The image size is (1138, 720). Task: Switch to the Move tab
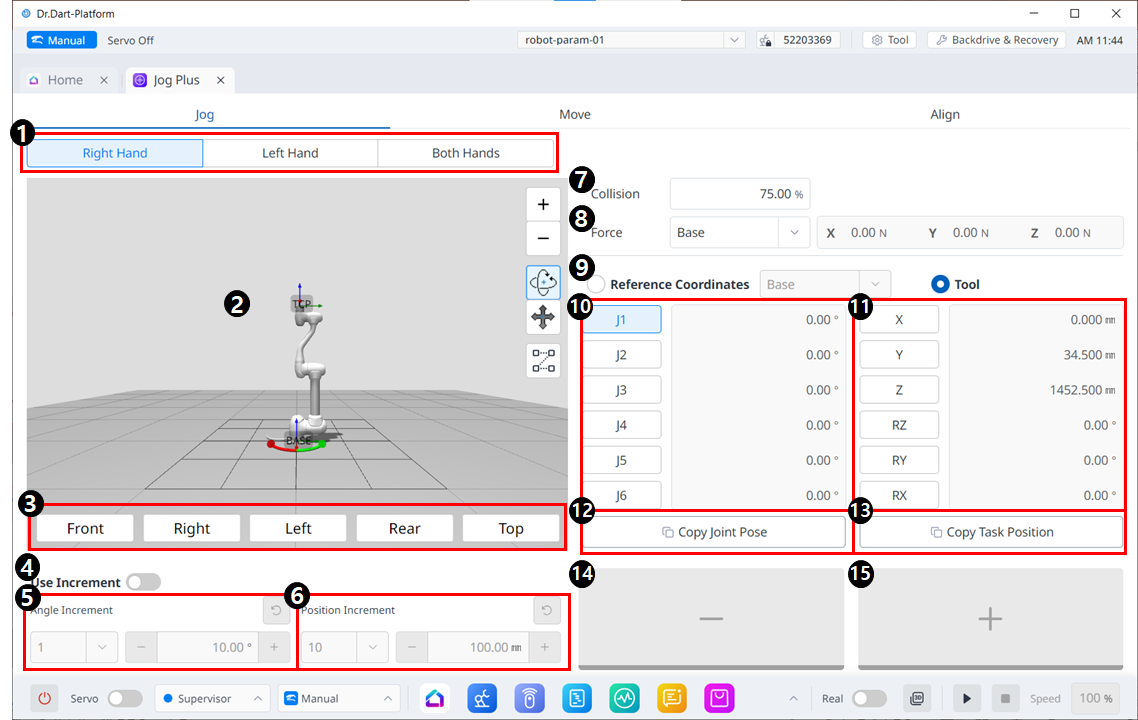pyautogui.click(x=574, y=114)
